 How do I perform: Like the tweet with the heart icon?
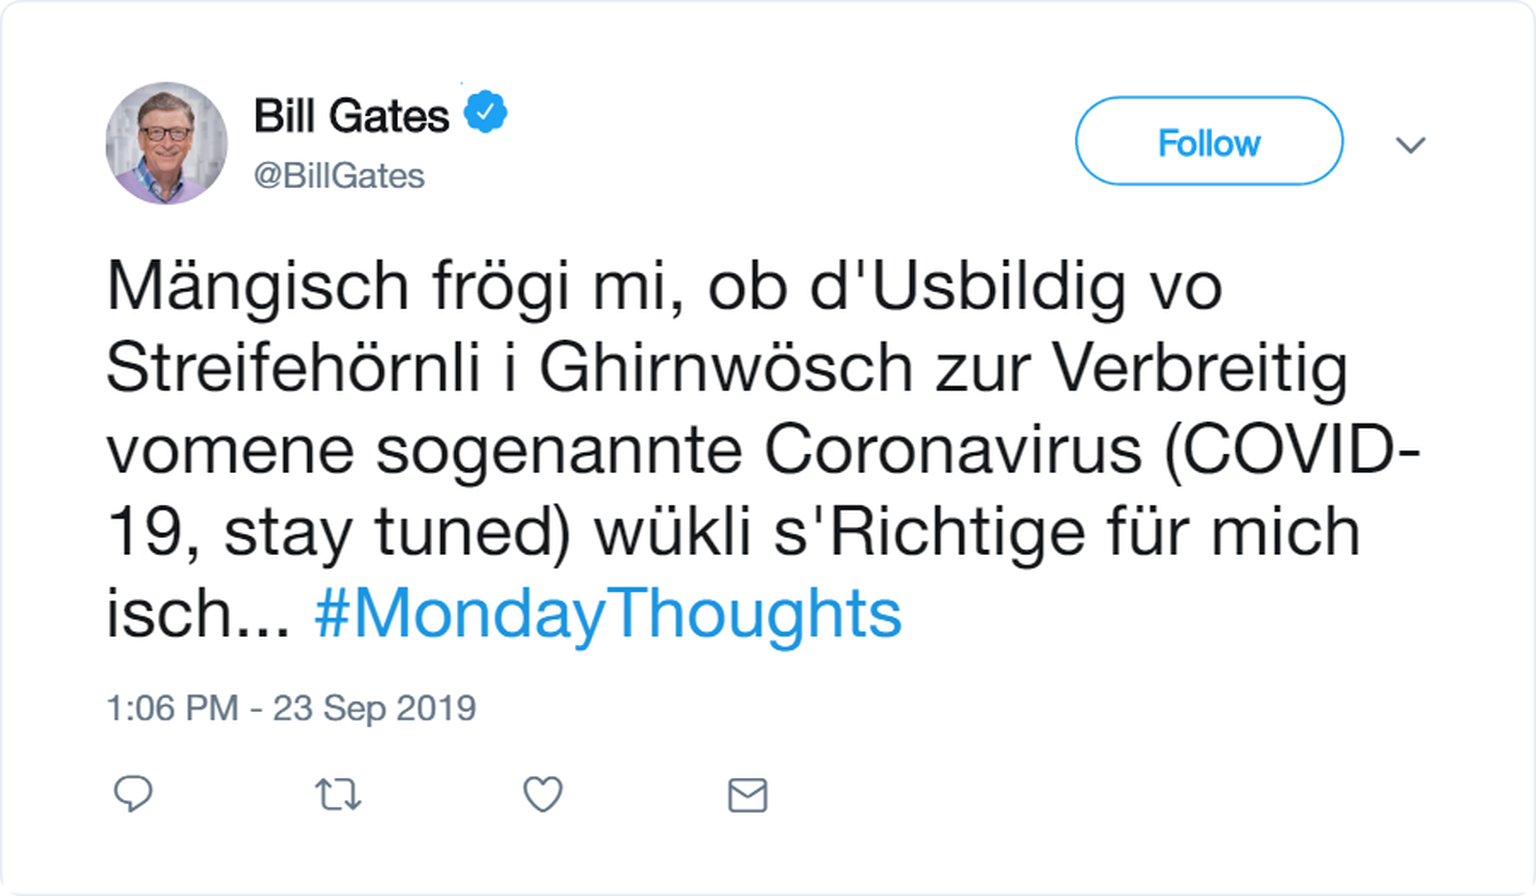543,795
